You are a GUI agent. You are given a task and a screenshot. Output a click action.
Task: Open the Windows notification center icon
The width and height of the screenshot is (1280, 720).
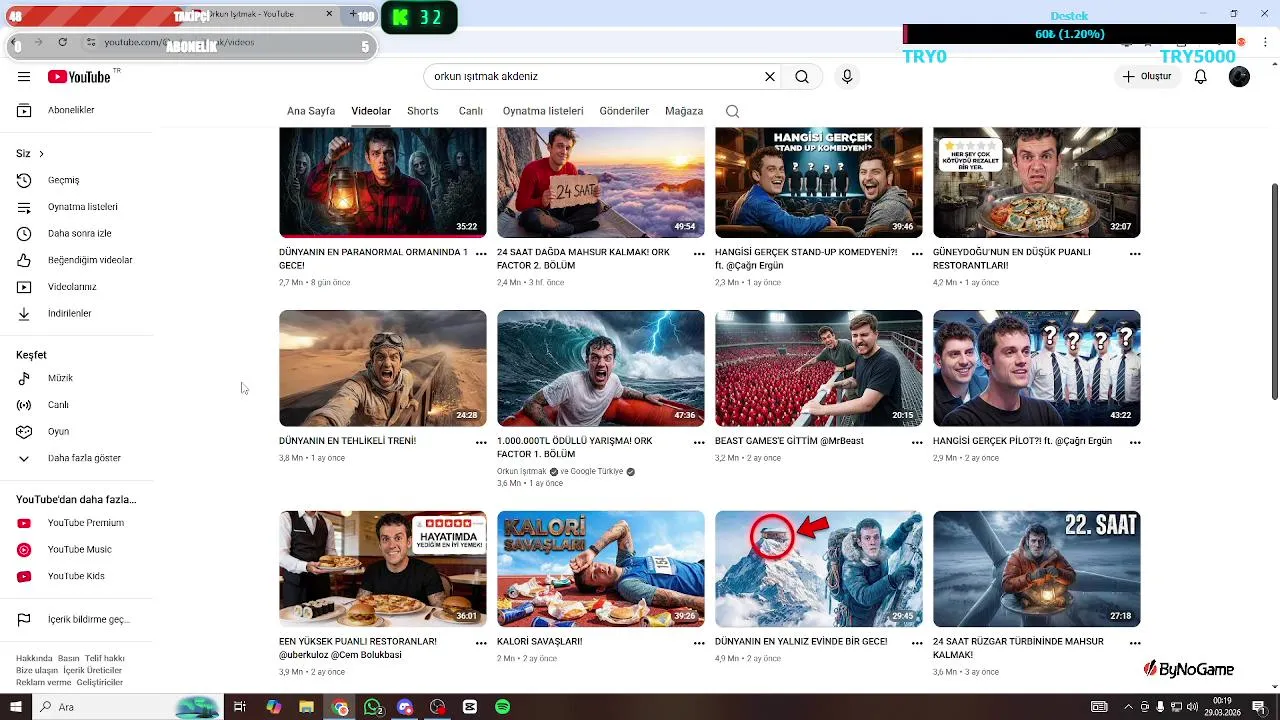[1259, 707]
